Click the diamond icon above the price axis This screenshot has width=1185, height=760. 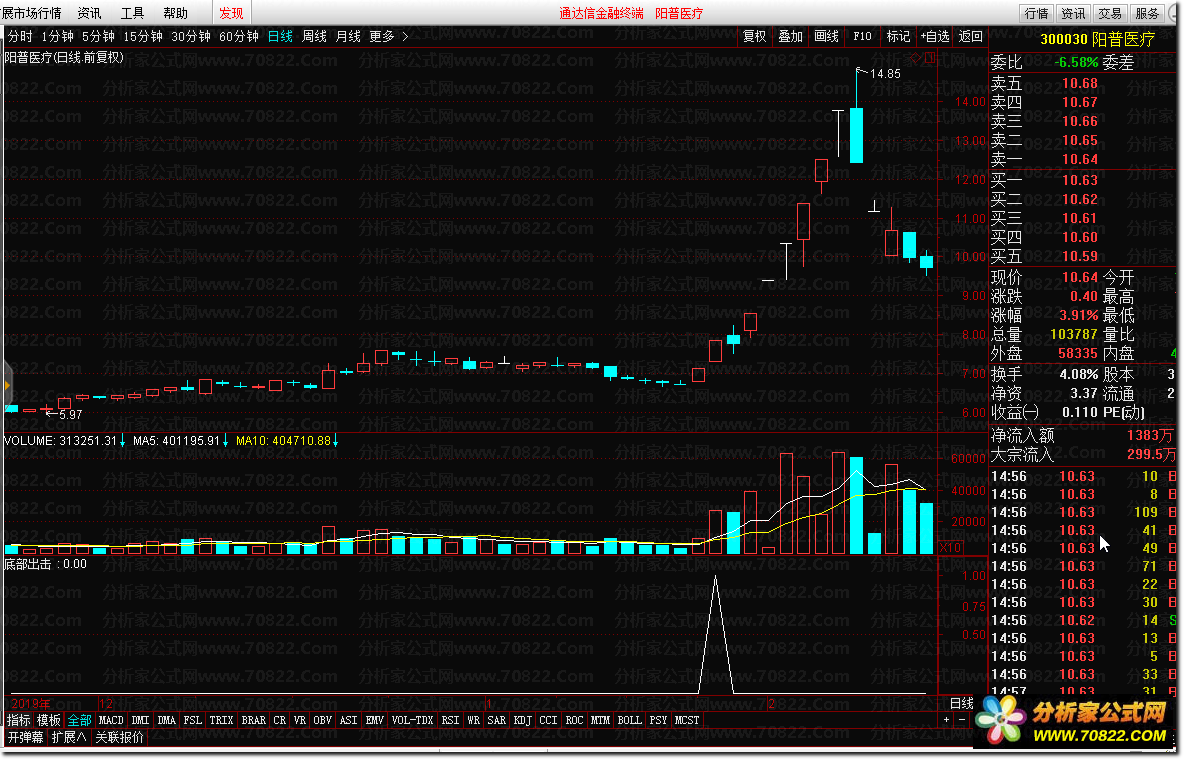coord(916,57)
